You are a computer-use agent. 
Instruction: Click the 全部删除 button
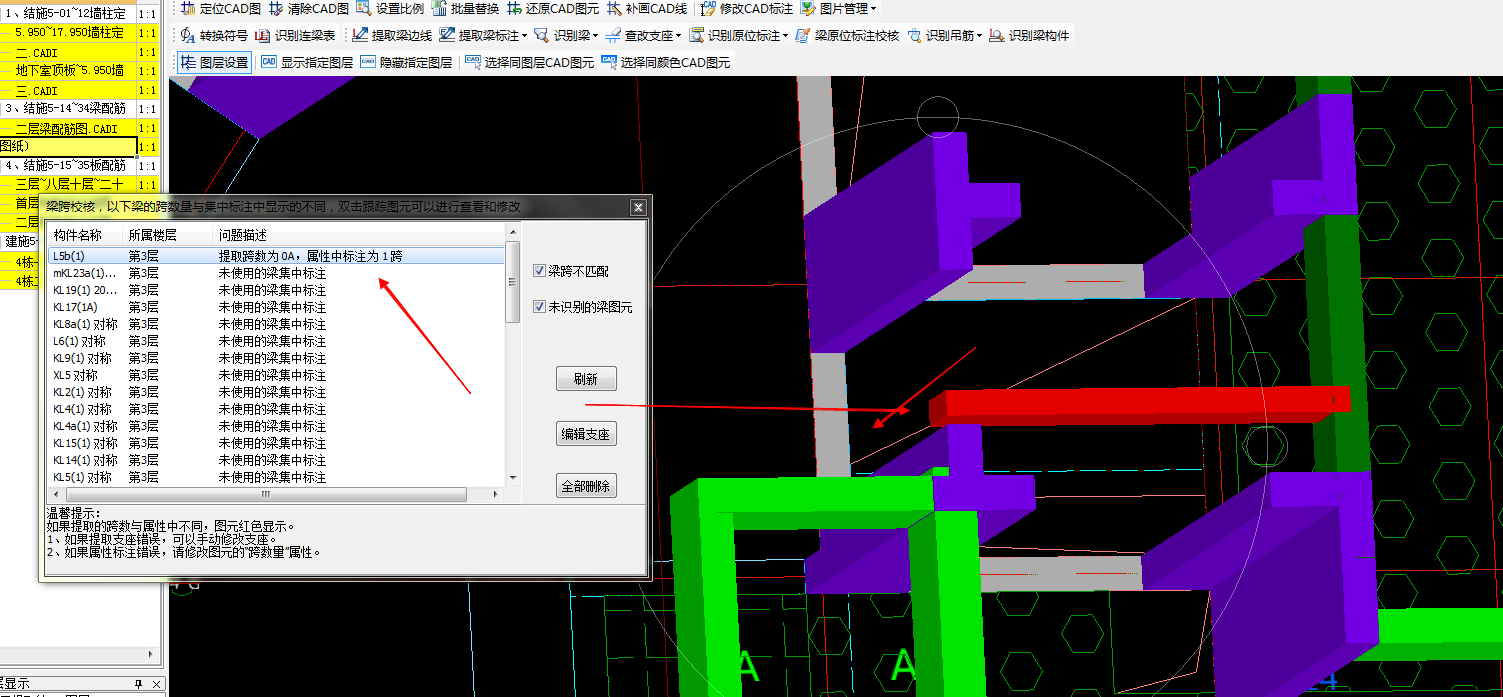[586, 486]
